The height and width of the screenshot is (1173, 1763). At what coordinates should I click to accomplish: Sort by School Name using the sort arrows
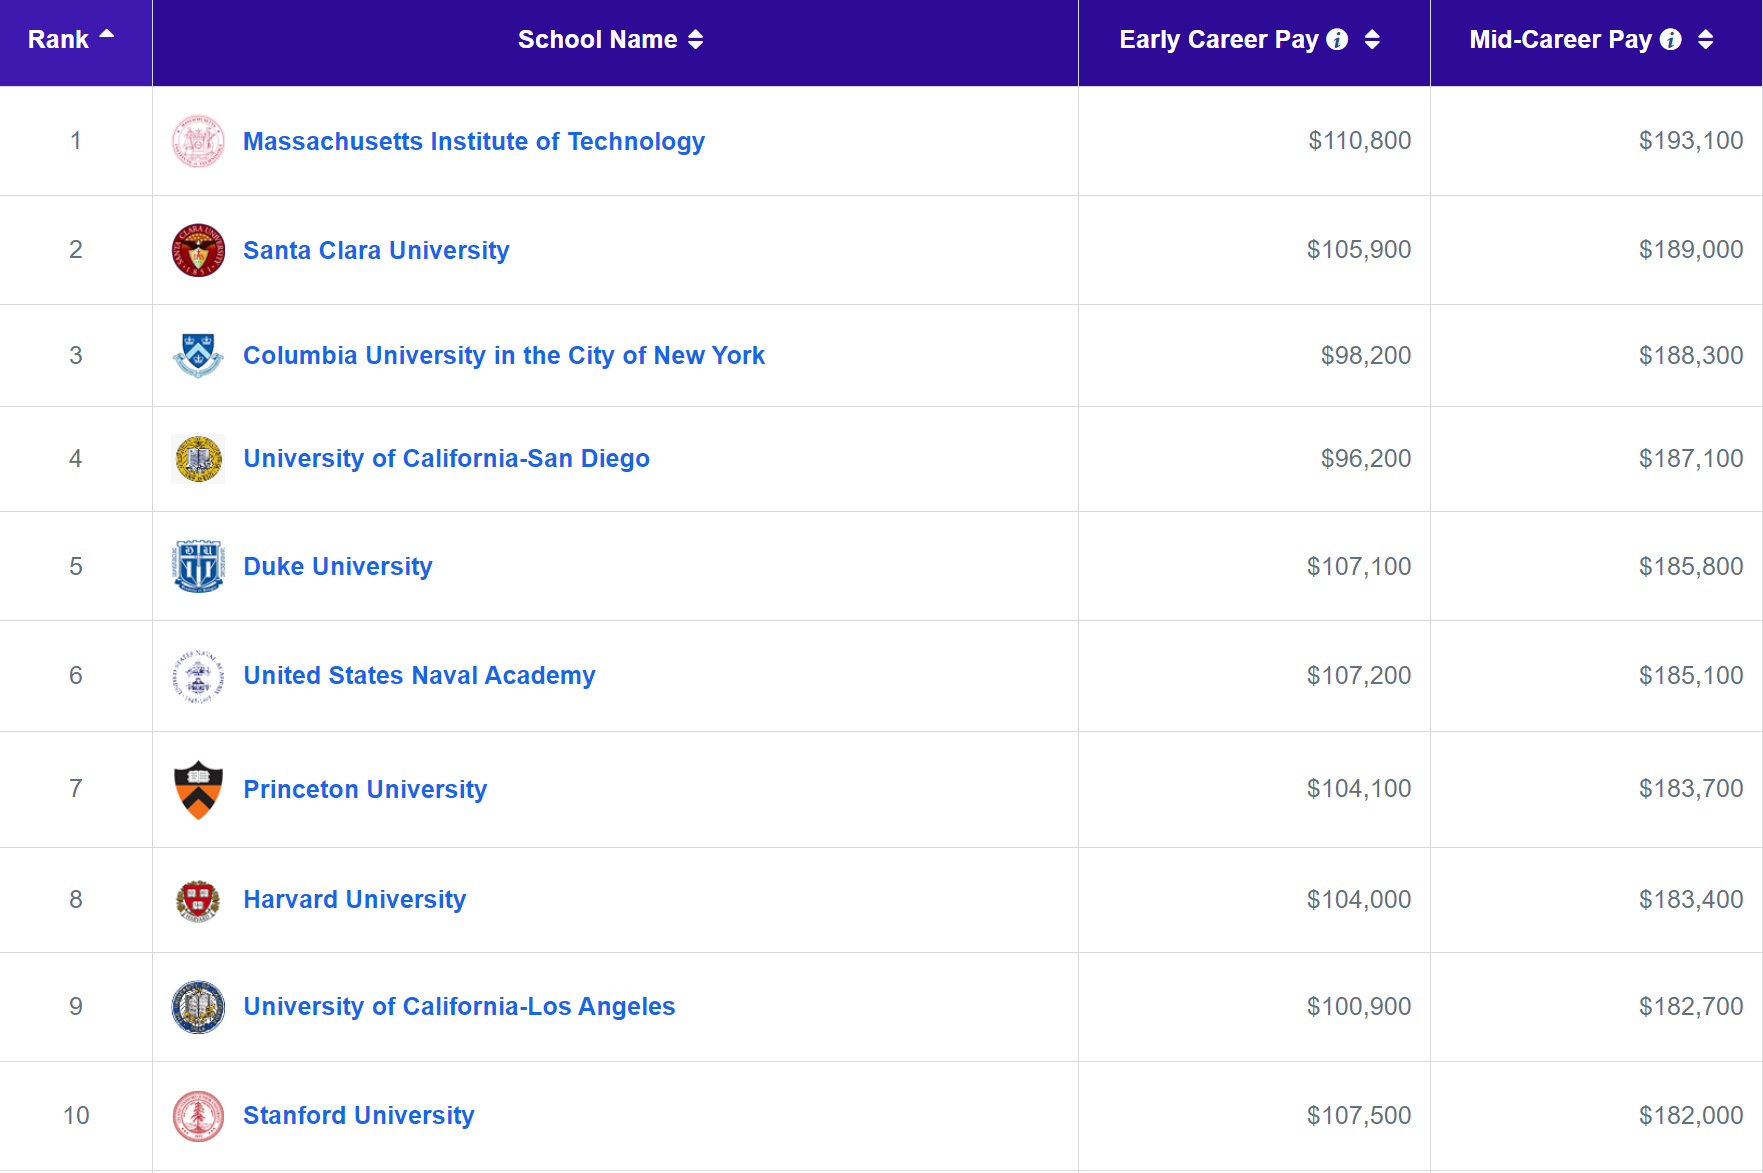coord(695,39)
